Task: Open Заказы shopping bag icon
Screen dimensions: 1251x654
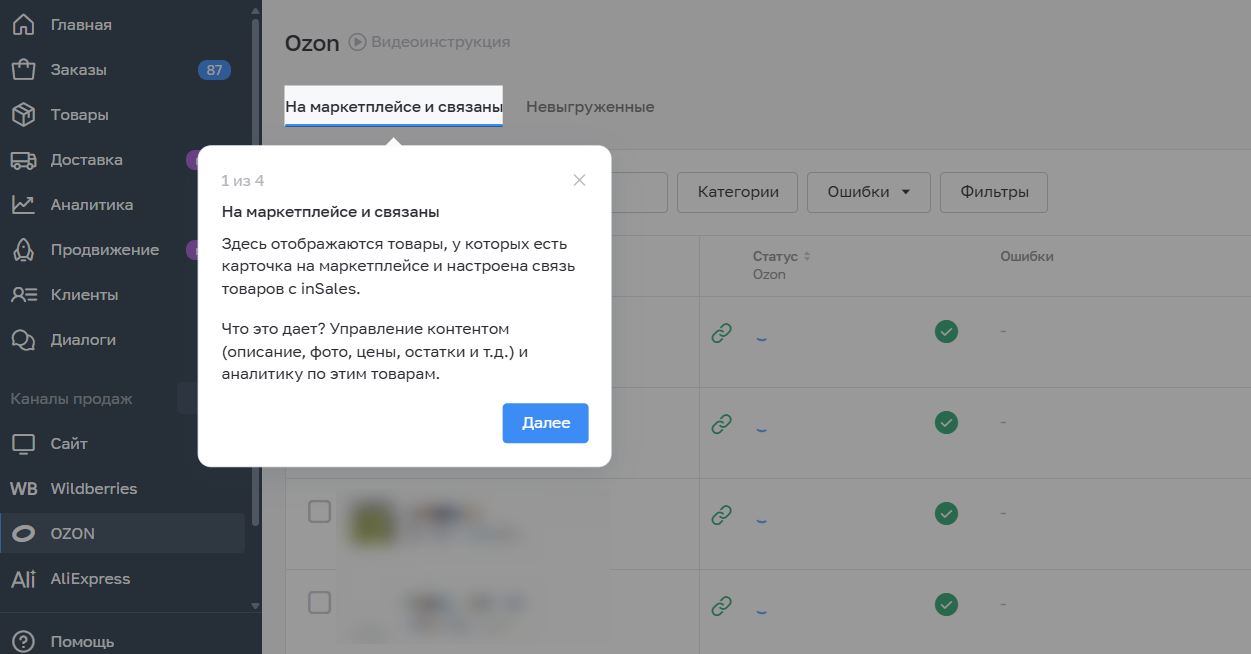Action: tap(23, 69)
